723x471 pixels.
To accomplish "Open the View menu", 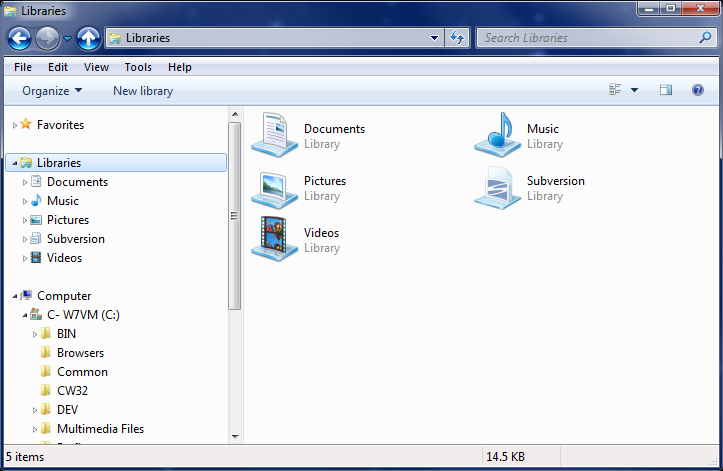I will (x=96, y=67).
